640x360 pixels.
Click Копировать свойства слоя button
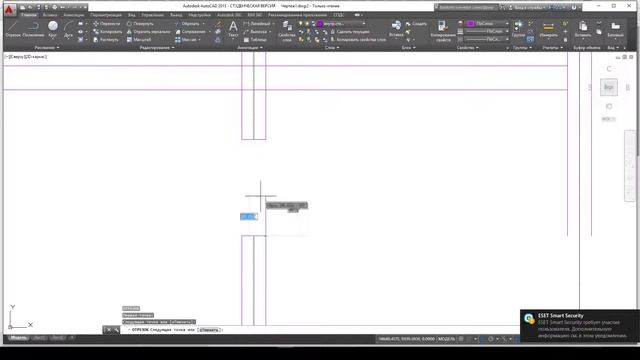pyautogui.click(x=358, y=40)
